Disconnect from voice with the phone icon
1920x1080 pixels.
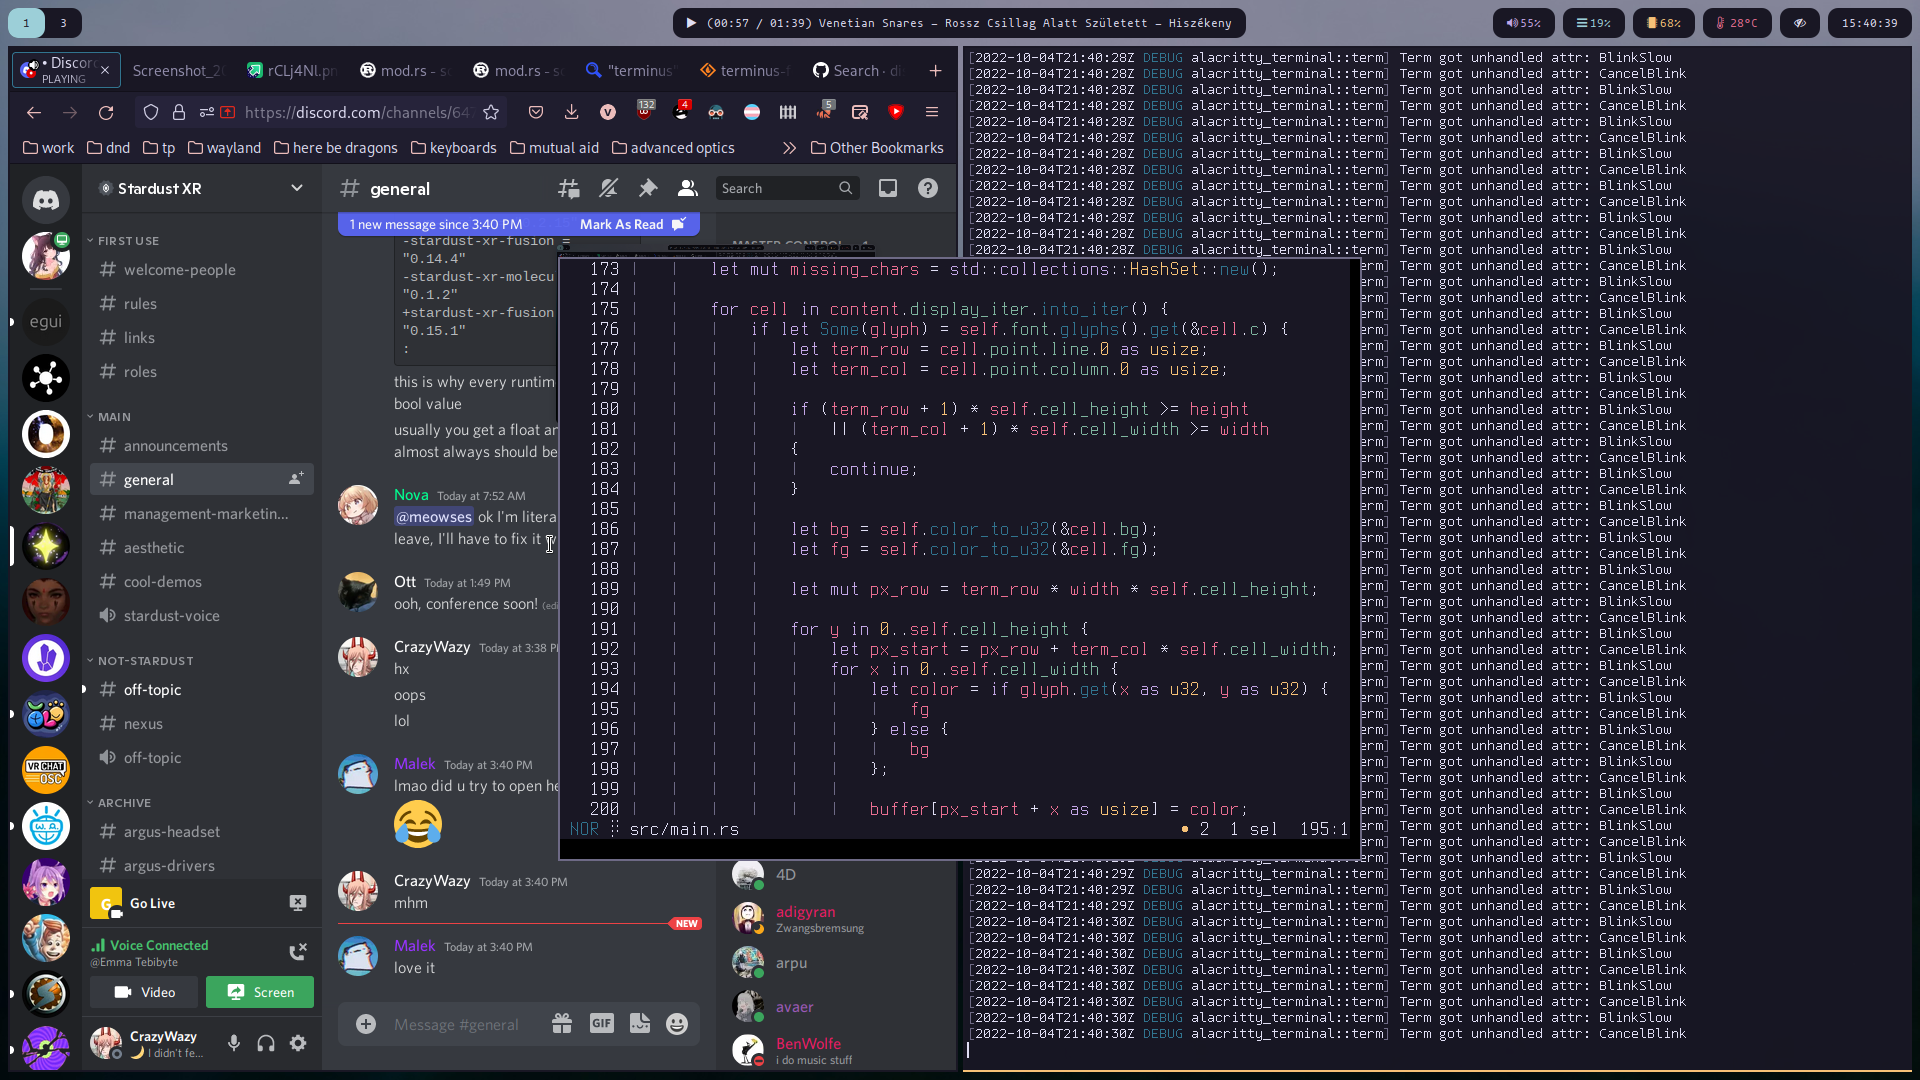[x=297, y=952]
